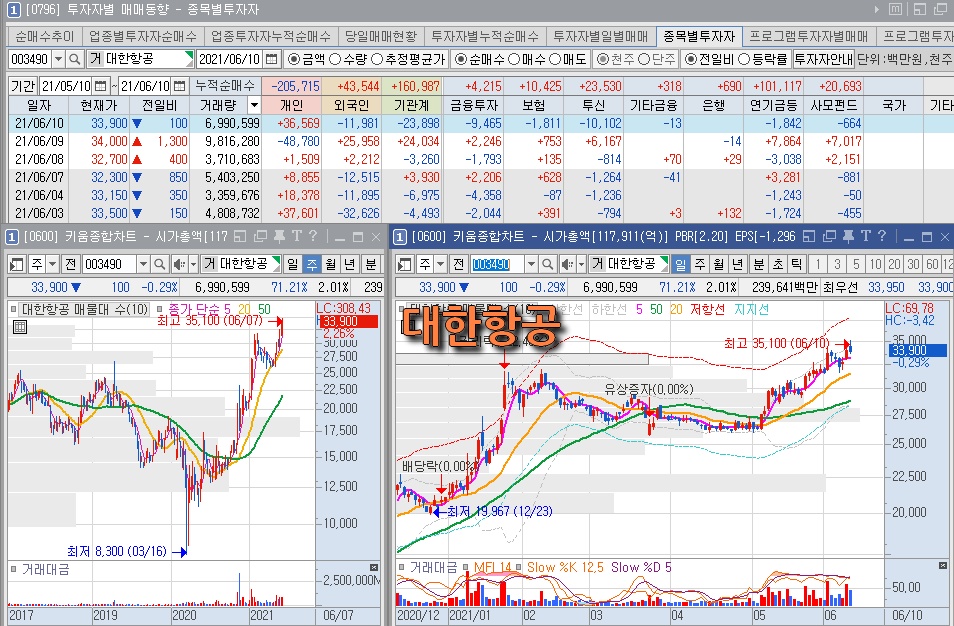Viewport: 954px width, 626px height.
Task: Click the T font icon in the left chart title bar
Action: (296, 236)
